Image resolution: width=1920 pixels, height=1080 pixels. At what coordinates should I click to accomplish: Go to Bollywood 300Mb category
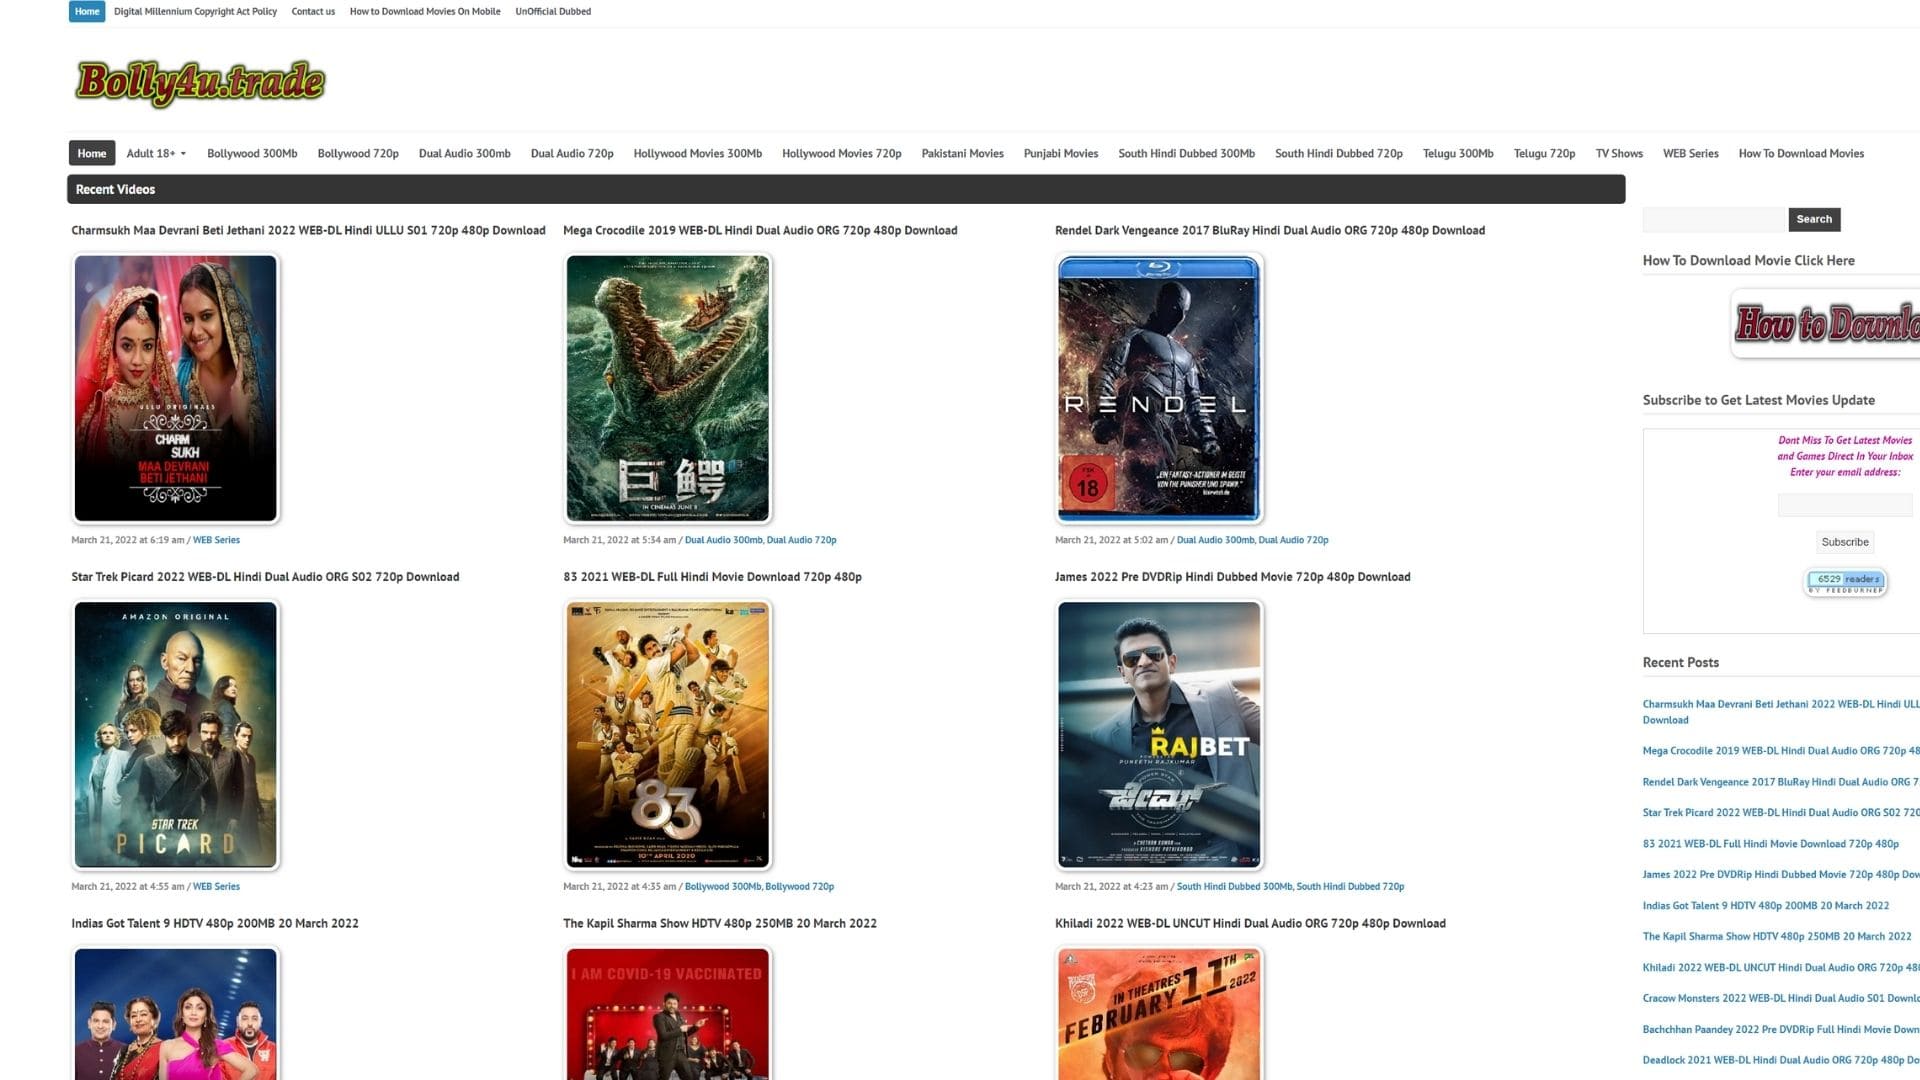pyautogui.click(x=252, y=153)
